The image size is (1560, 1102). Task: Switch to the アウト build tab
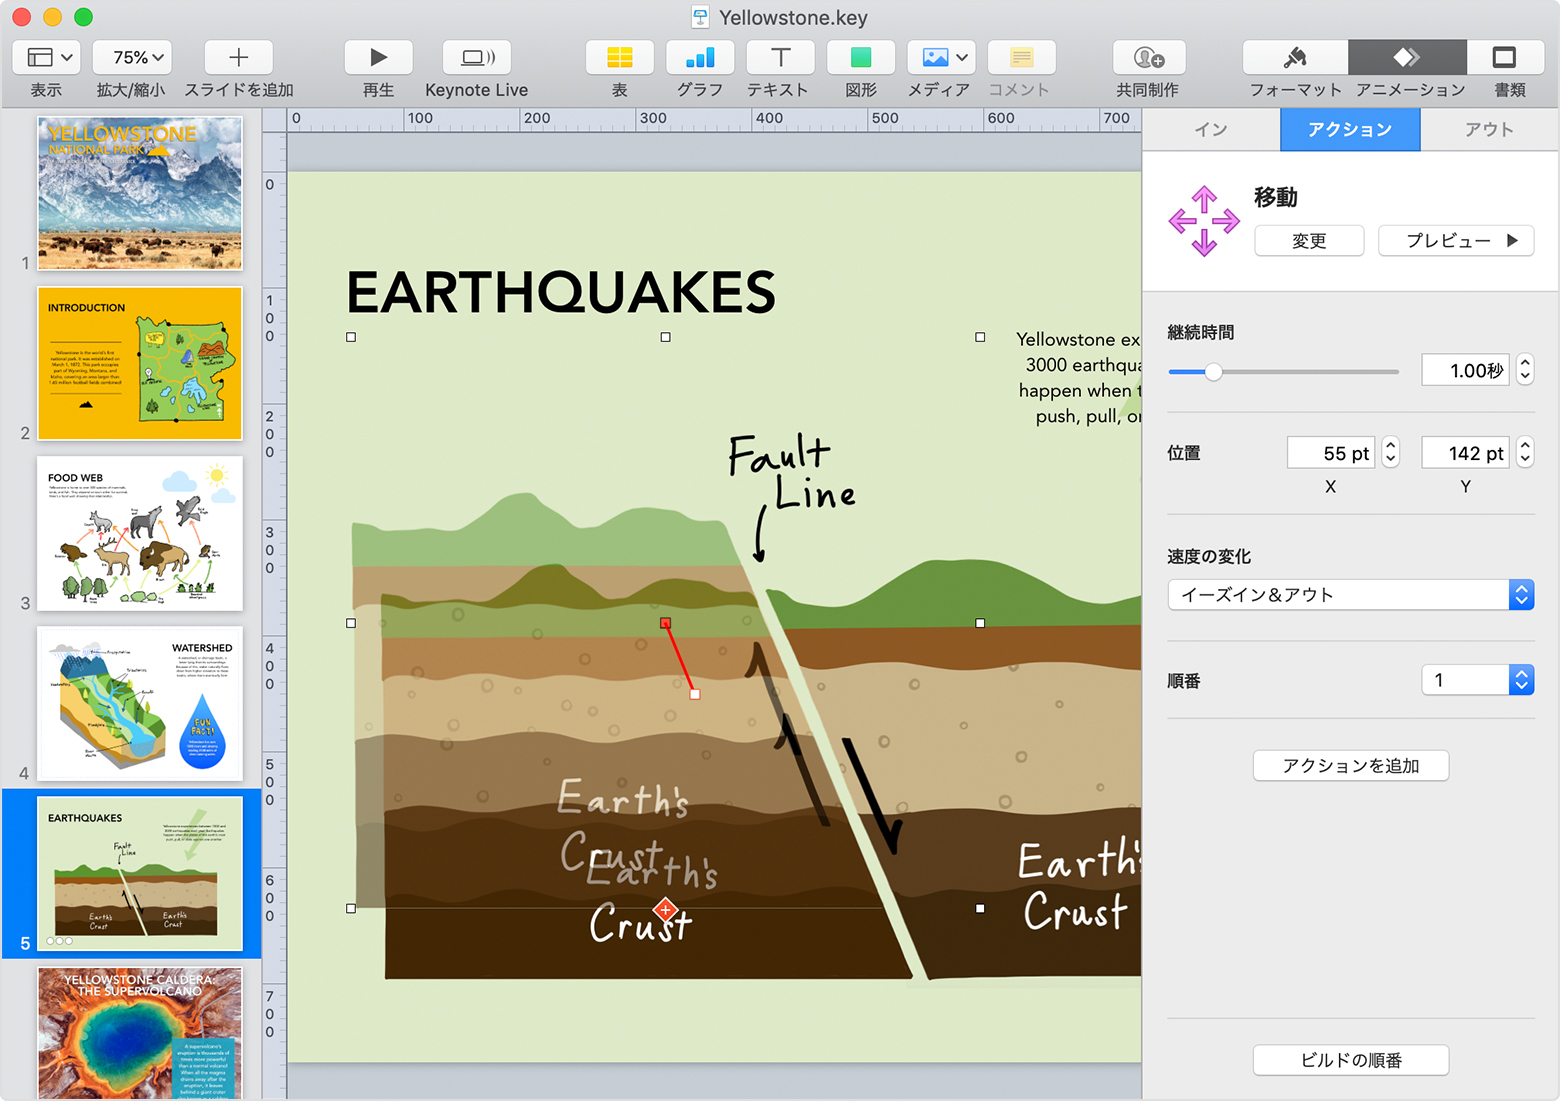click(x=1489, y=130)
